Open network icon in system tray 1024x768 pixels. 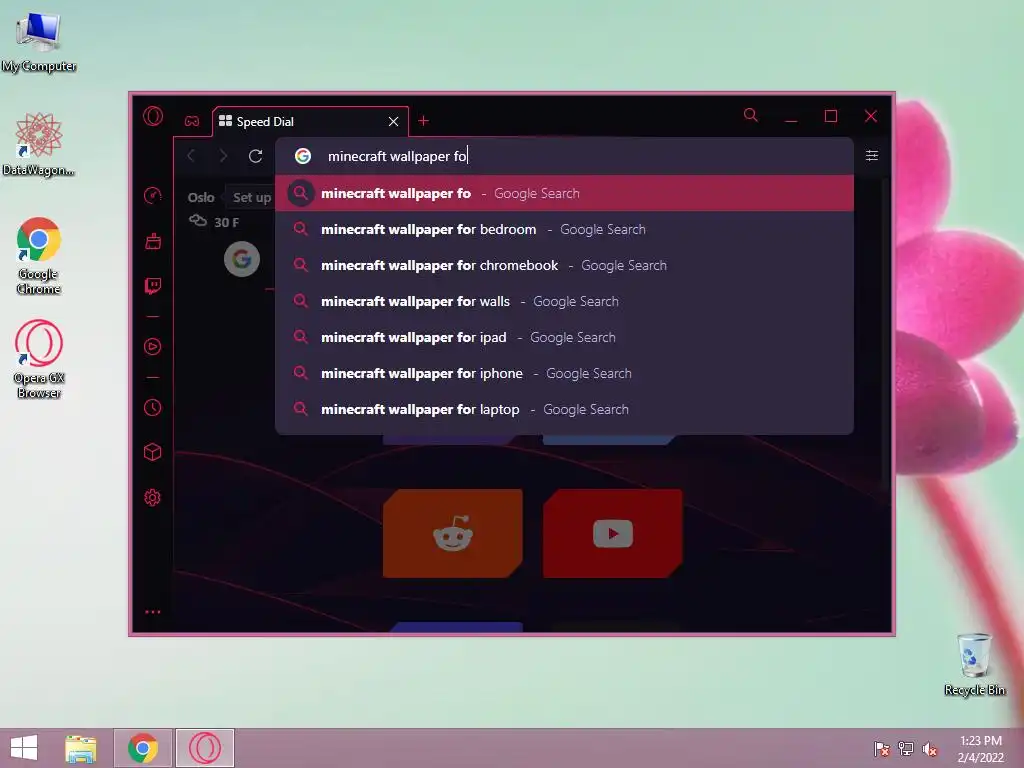click(x=906, y=749)
